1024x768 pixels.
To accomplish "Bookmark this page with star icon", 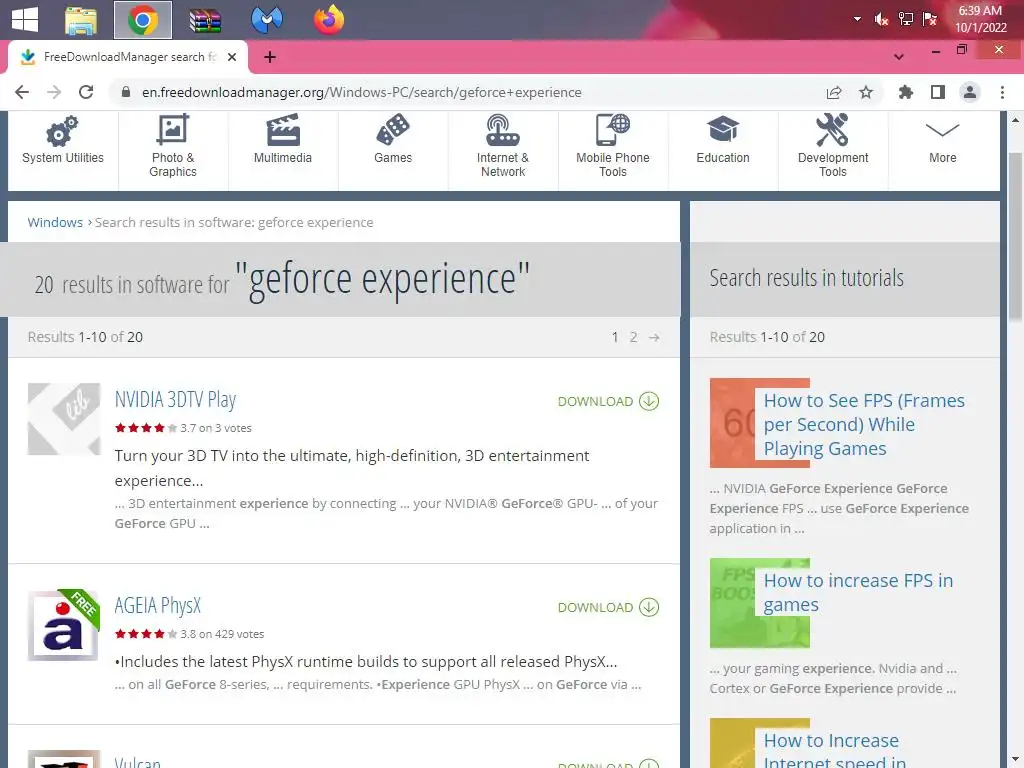I will [866, 92].
